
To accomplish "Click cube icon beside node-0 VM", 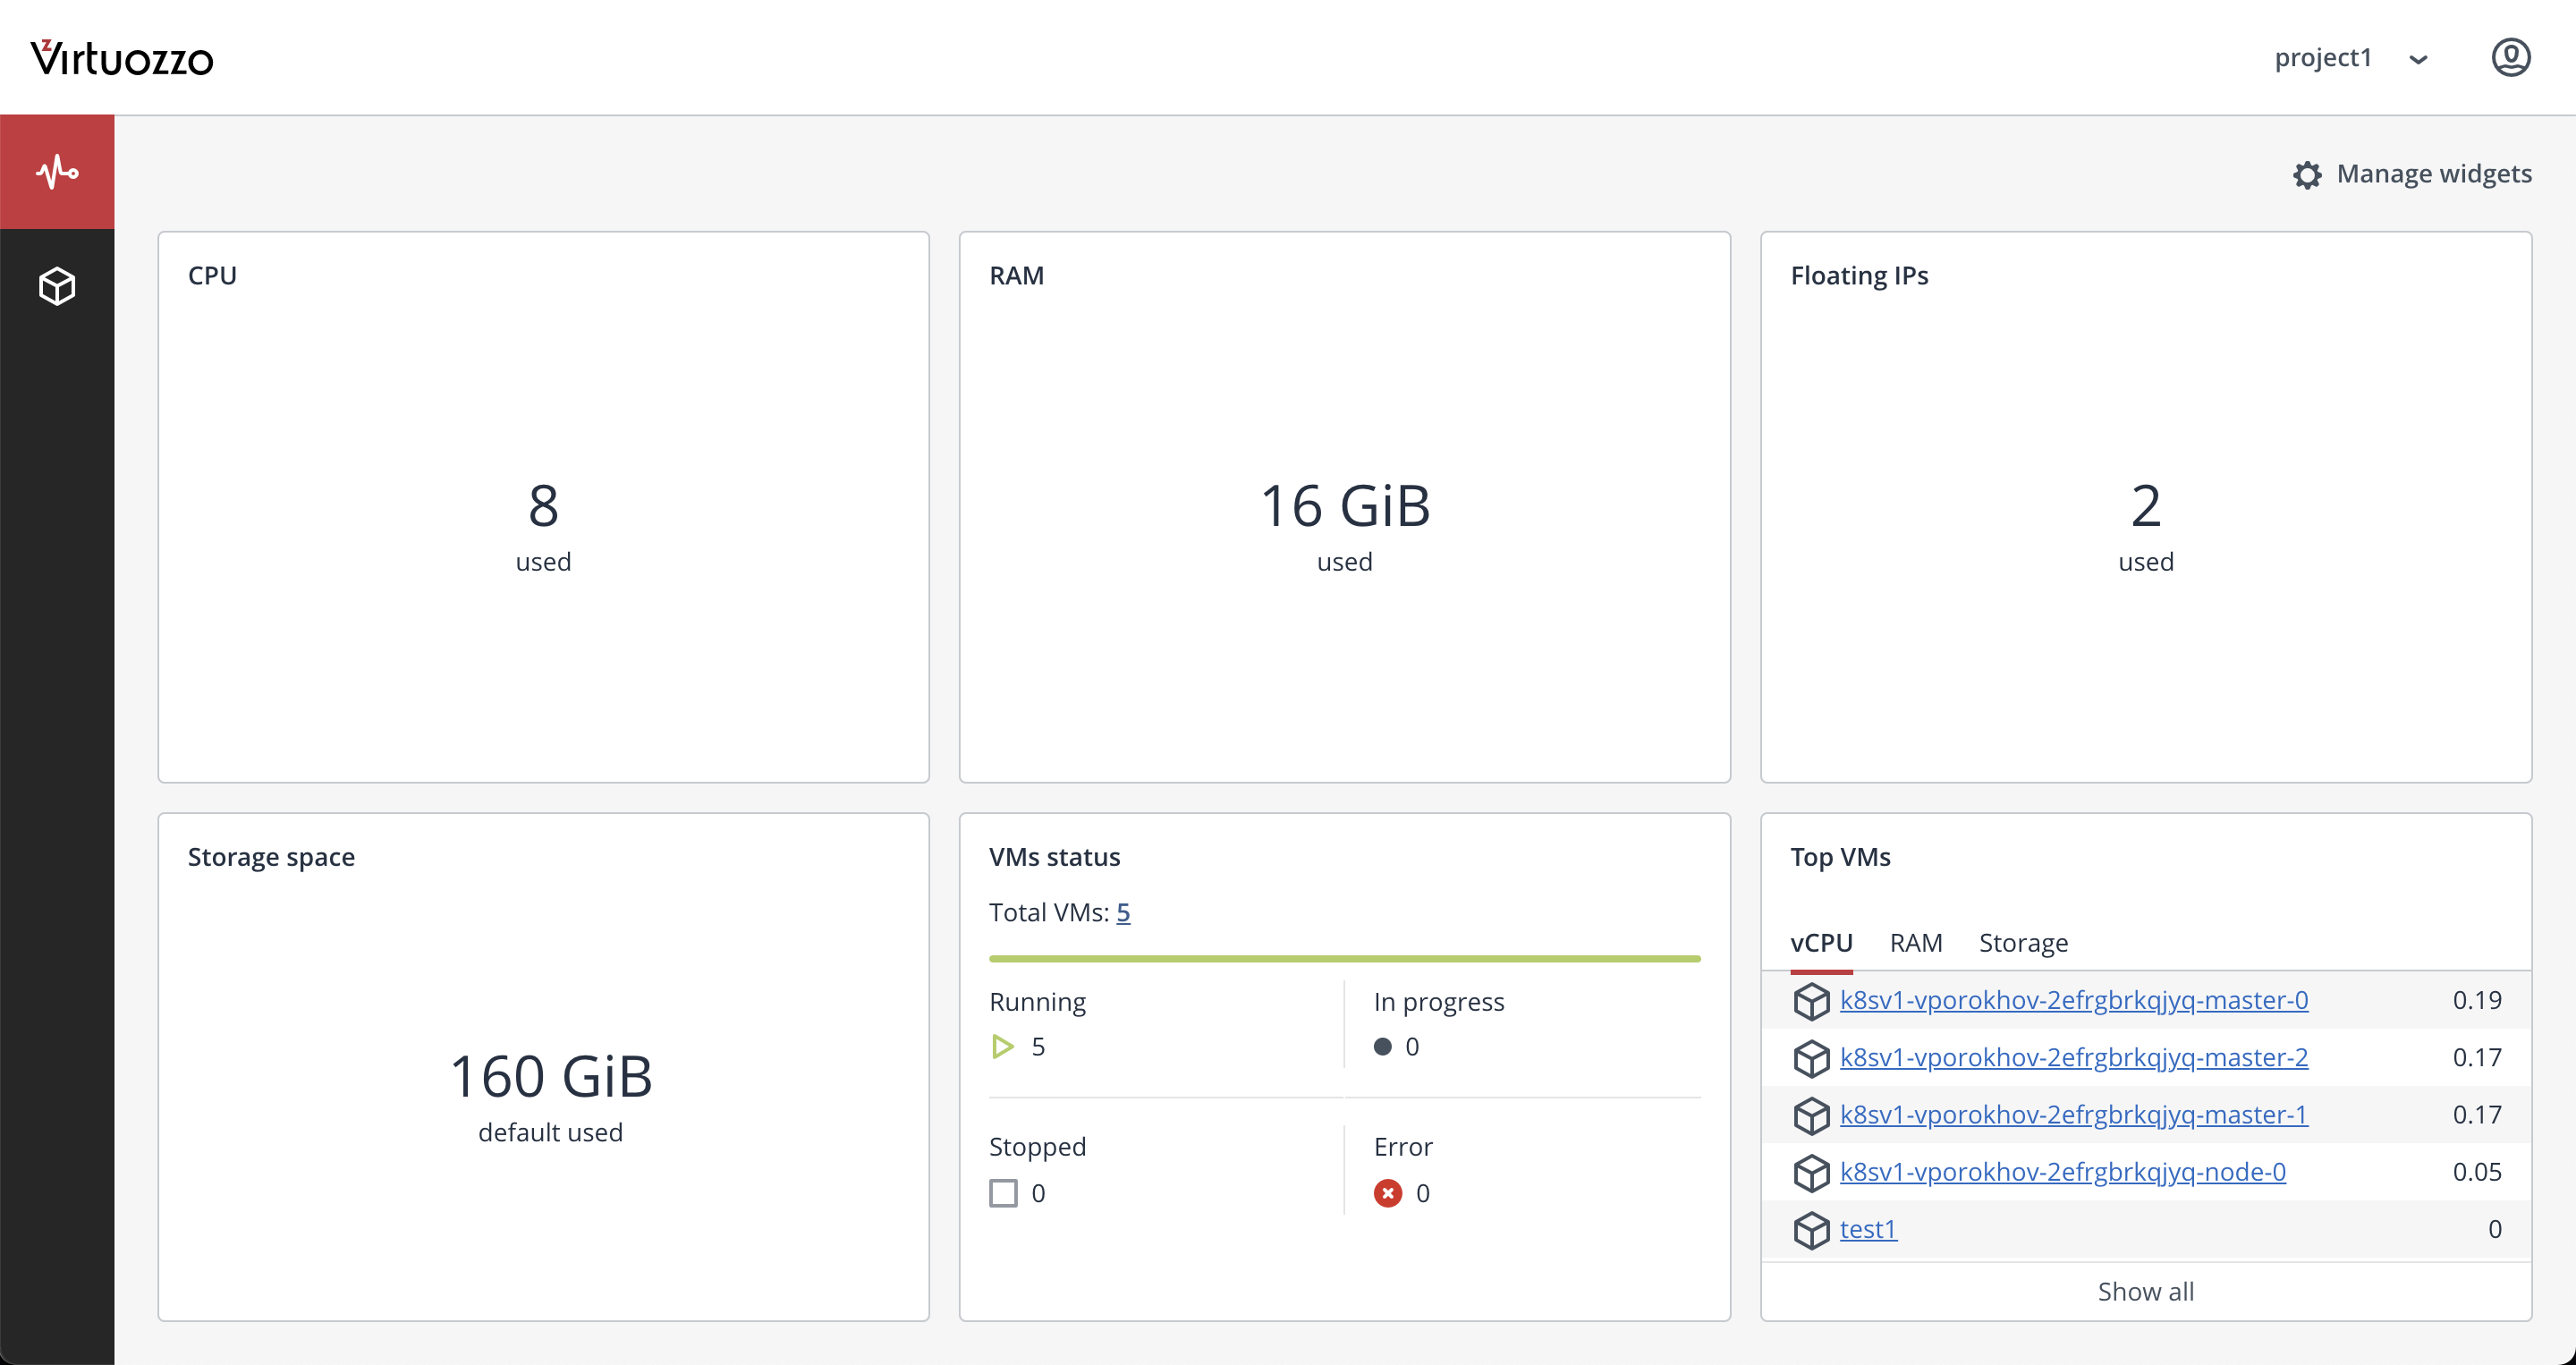I will tap(1810, 1172).
